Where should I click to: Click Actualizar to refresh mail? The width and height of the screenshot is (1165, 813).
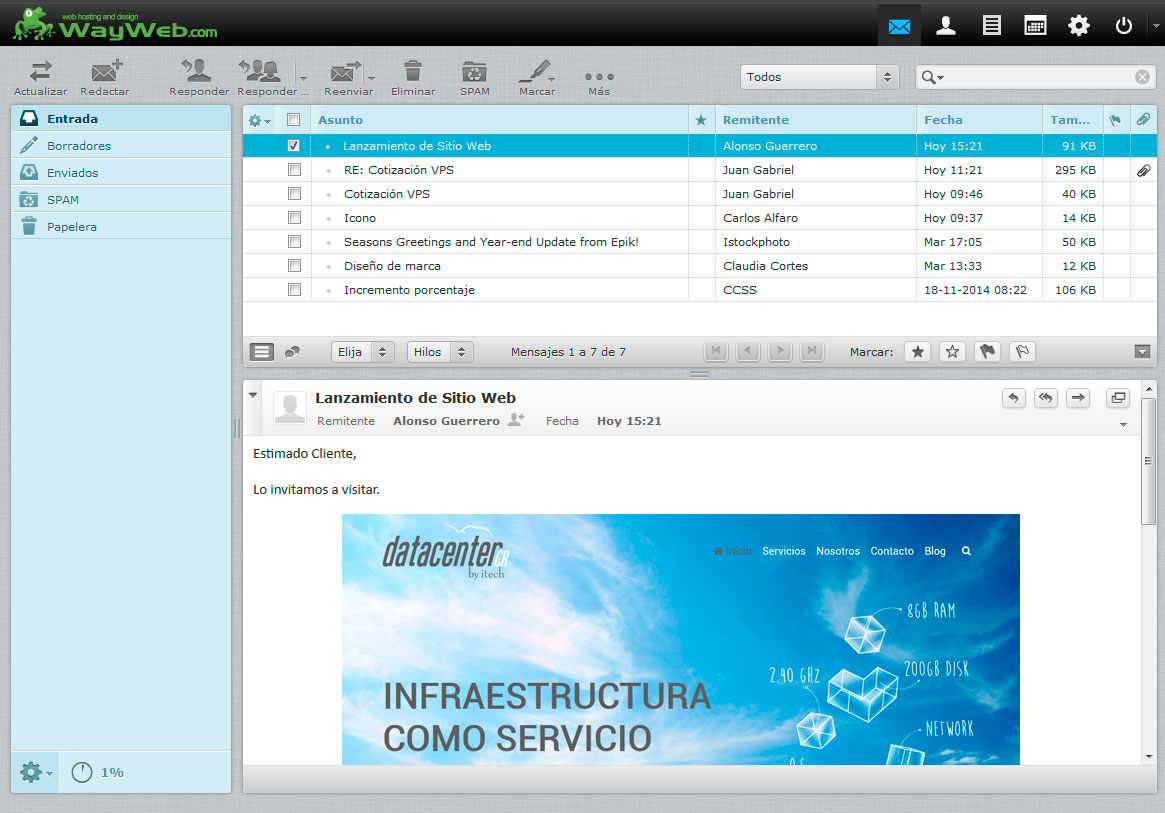[x=41, y=78]
